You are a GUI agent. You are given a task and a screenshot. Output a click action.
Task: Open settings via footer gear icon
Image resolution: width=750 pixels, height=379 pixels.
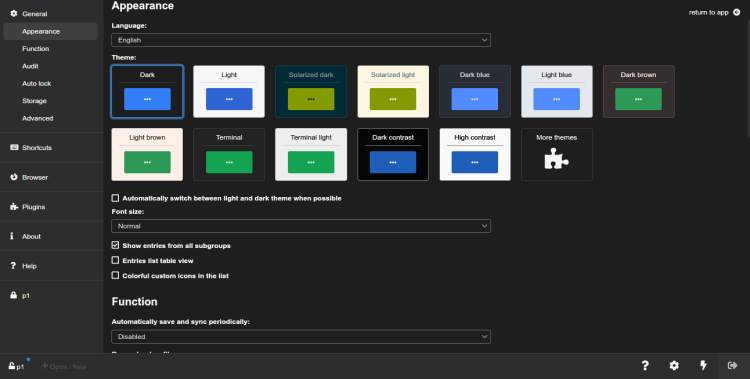pos(674,366)
